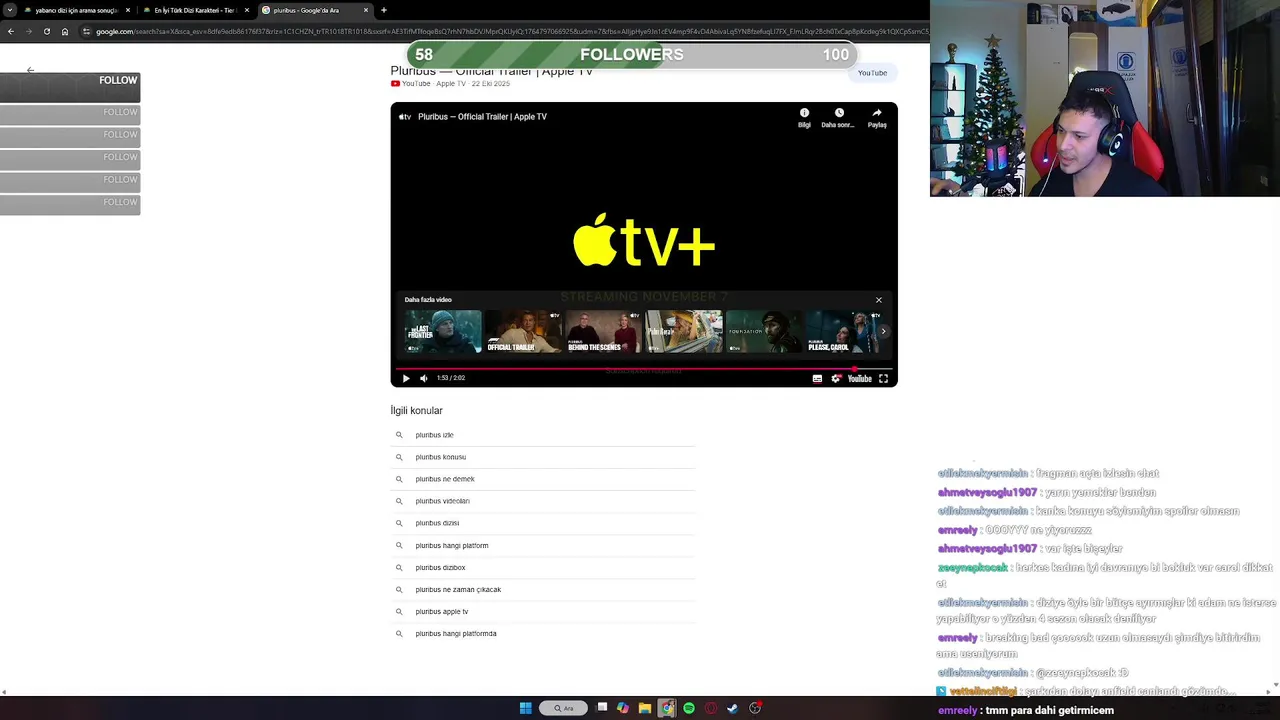This screenshot has height=720, width=1280.
Task: Switch to 'En İyi Türk Dizi Karakteri' tab
Action: point(194,10)
